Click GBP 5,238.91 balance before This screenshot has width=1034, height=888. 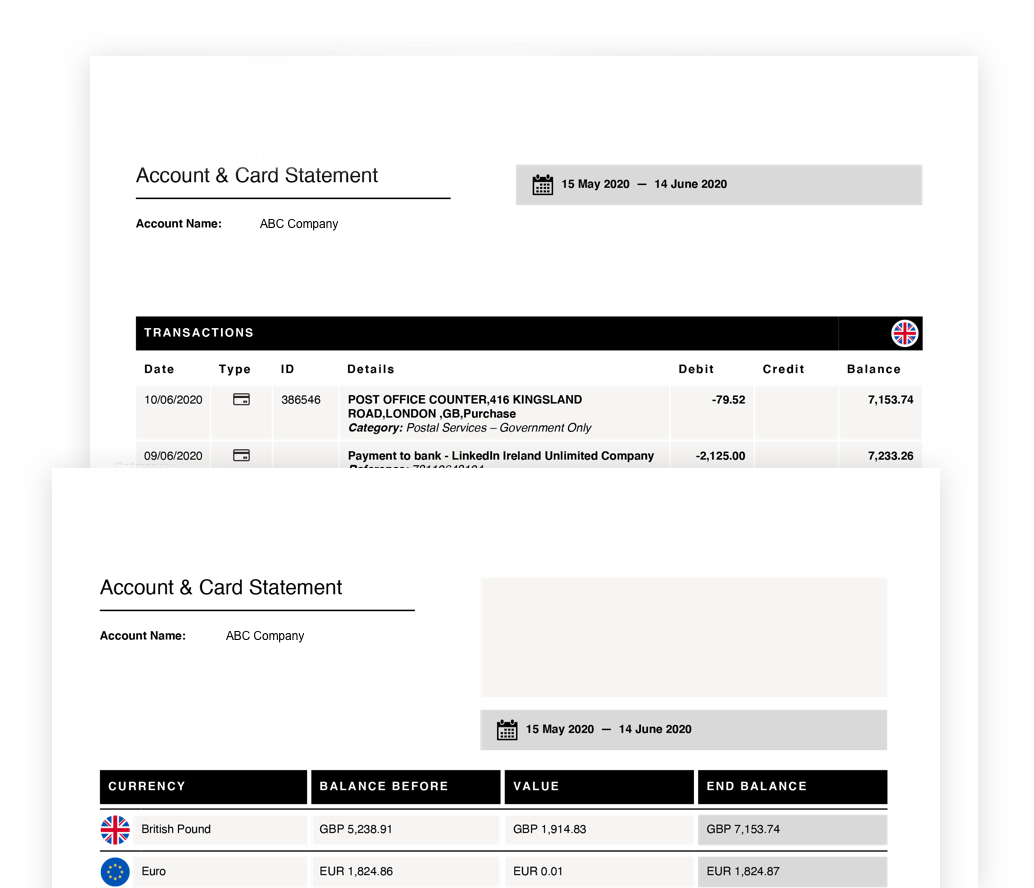tap(355, 829)
